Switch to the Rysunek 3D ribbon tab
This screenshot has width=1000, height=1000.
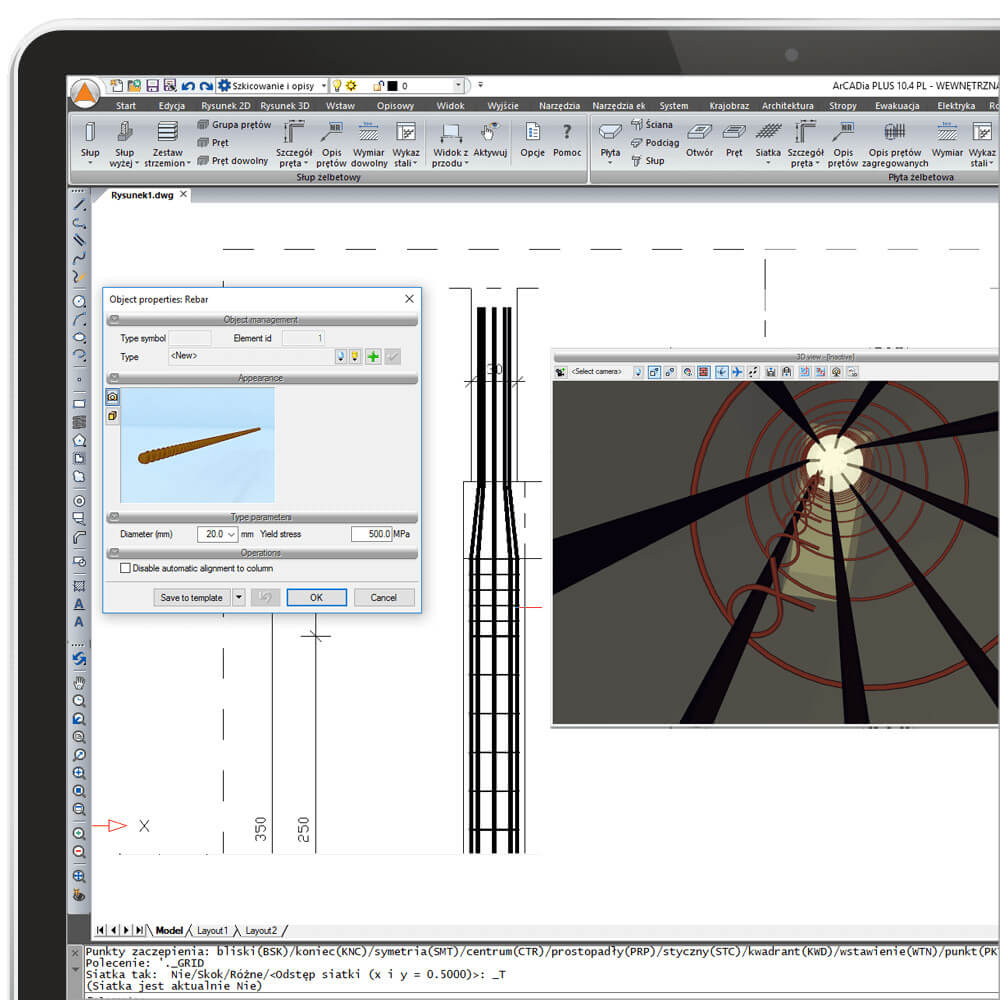point(284,106)
